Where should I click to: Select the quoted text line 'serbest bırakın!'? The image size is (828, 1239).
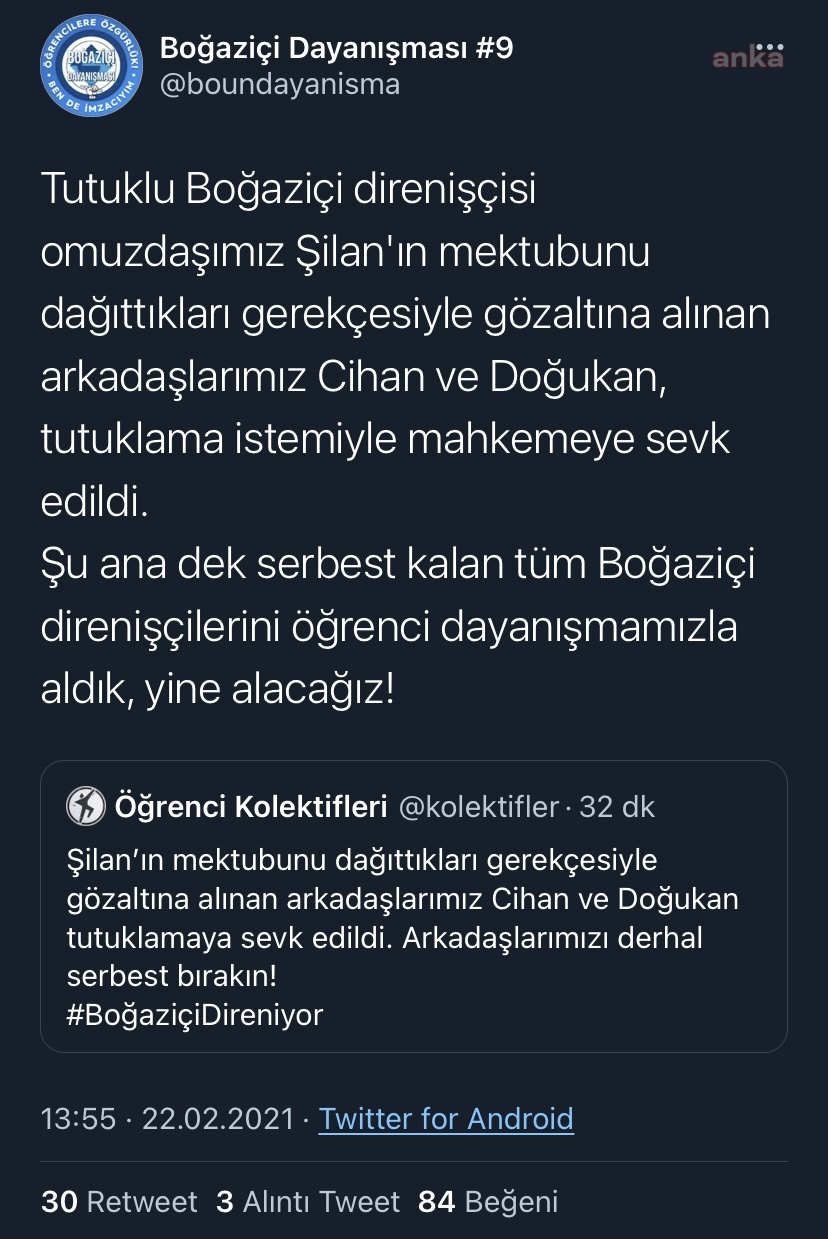pos(171,976)
